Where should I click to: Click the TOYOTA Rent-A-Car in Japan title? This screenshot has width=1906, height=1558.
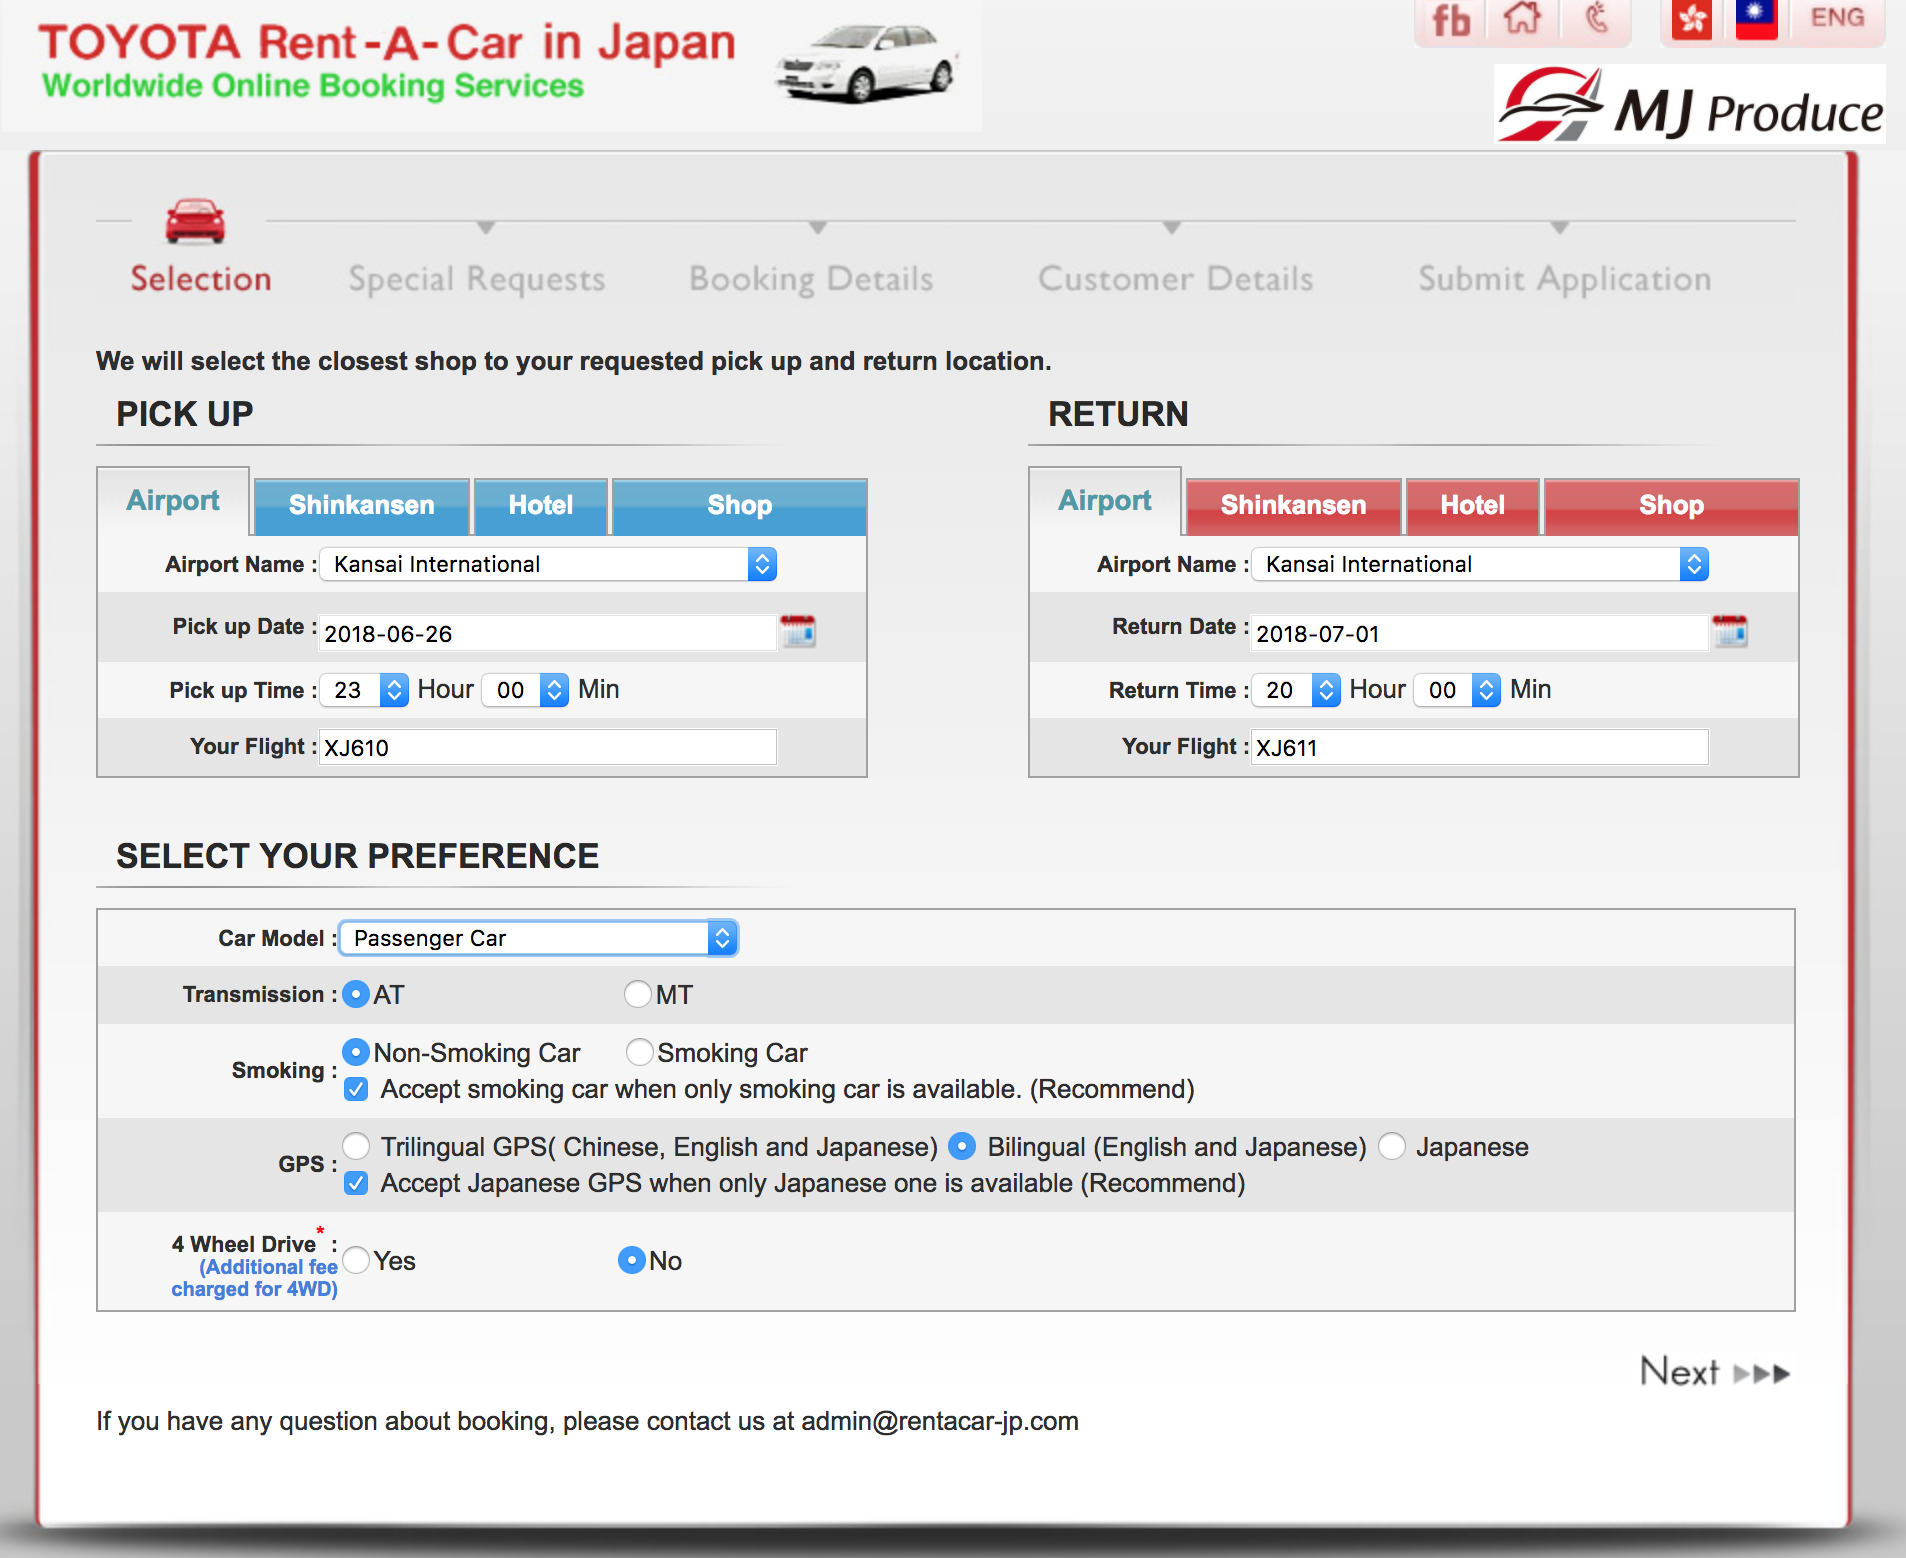(386, 43)
